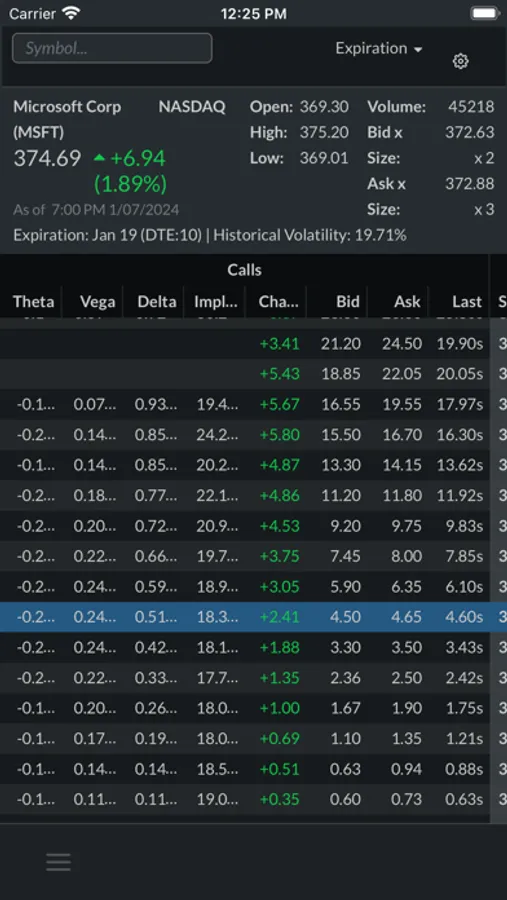The width and height of the screenshot is (507, 900).
Task: Open the hamburger menu icon
Action: (59, 862)
